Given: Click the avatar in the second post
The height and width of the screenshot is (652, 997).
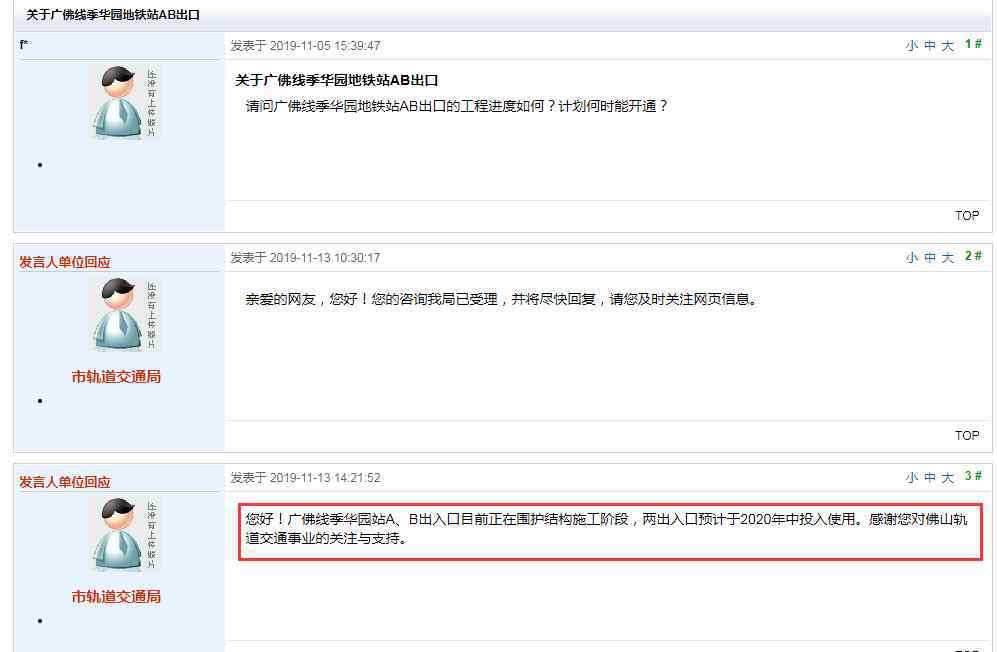Looking at the screenshot, I should [123, 315].
